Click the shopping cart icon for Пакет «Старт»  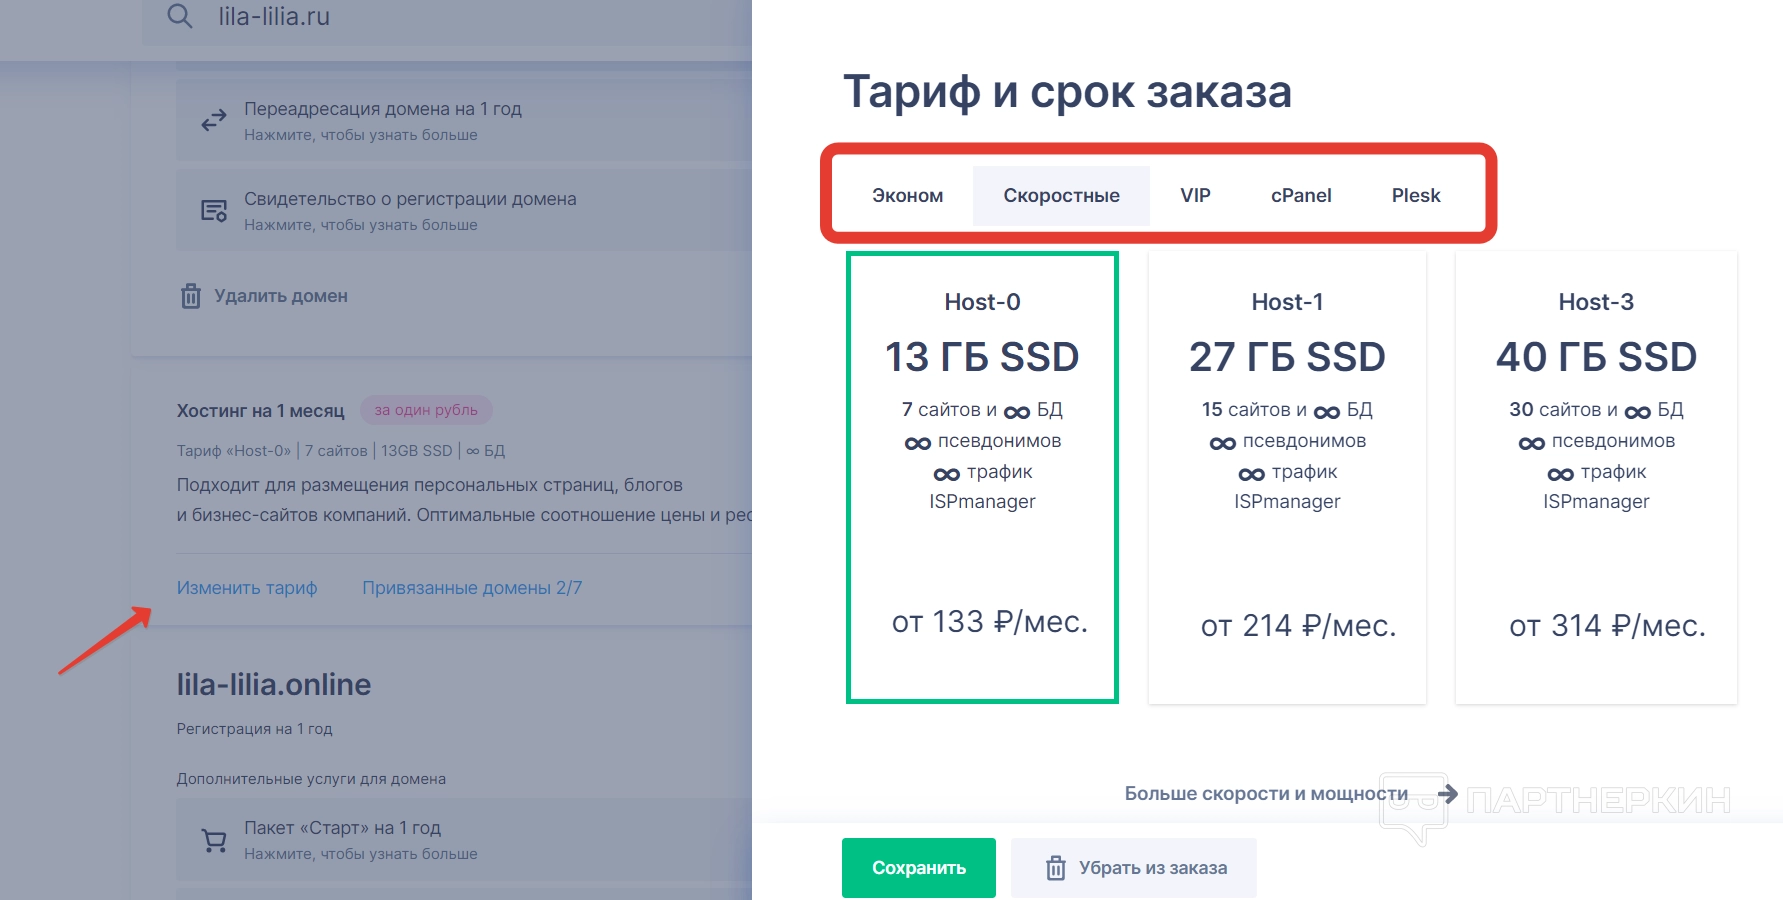[214, 840]
